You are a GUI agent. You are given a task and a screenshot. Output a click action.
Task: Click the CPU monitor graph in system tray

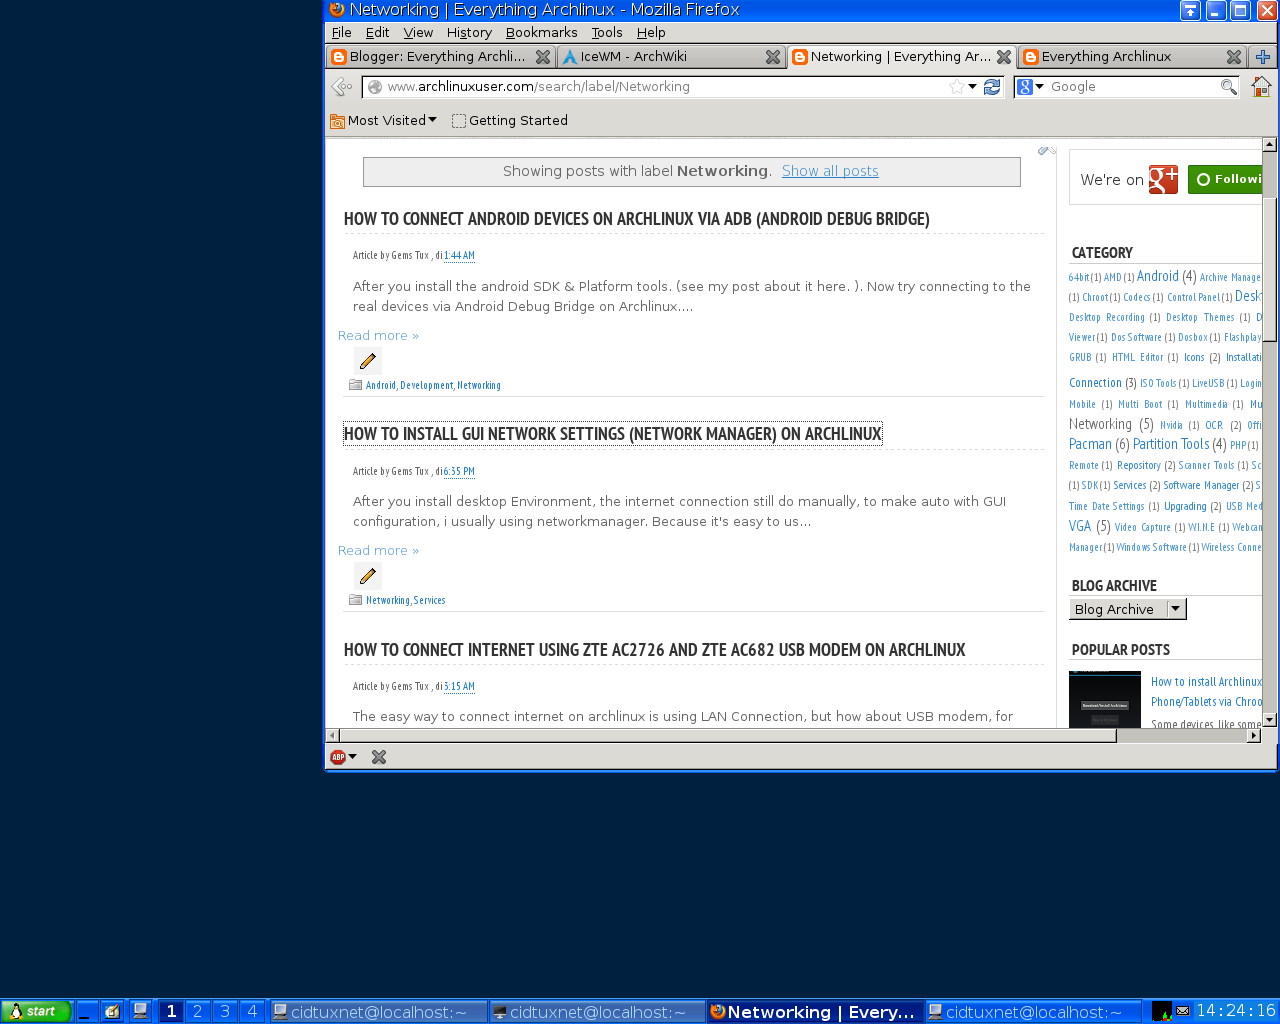click(x=1162, y=1011)
